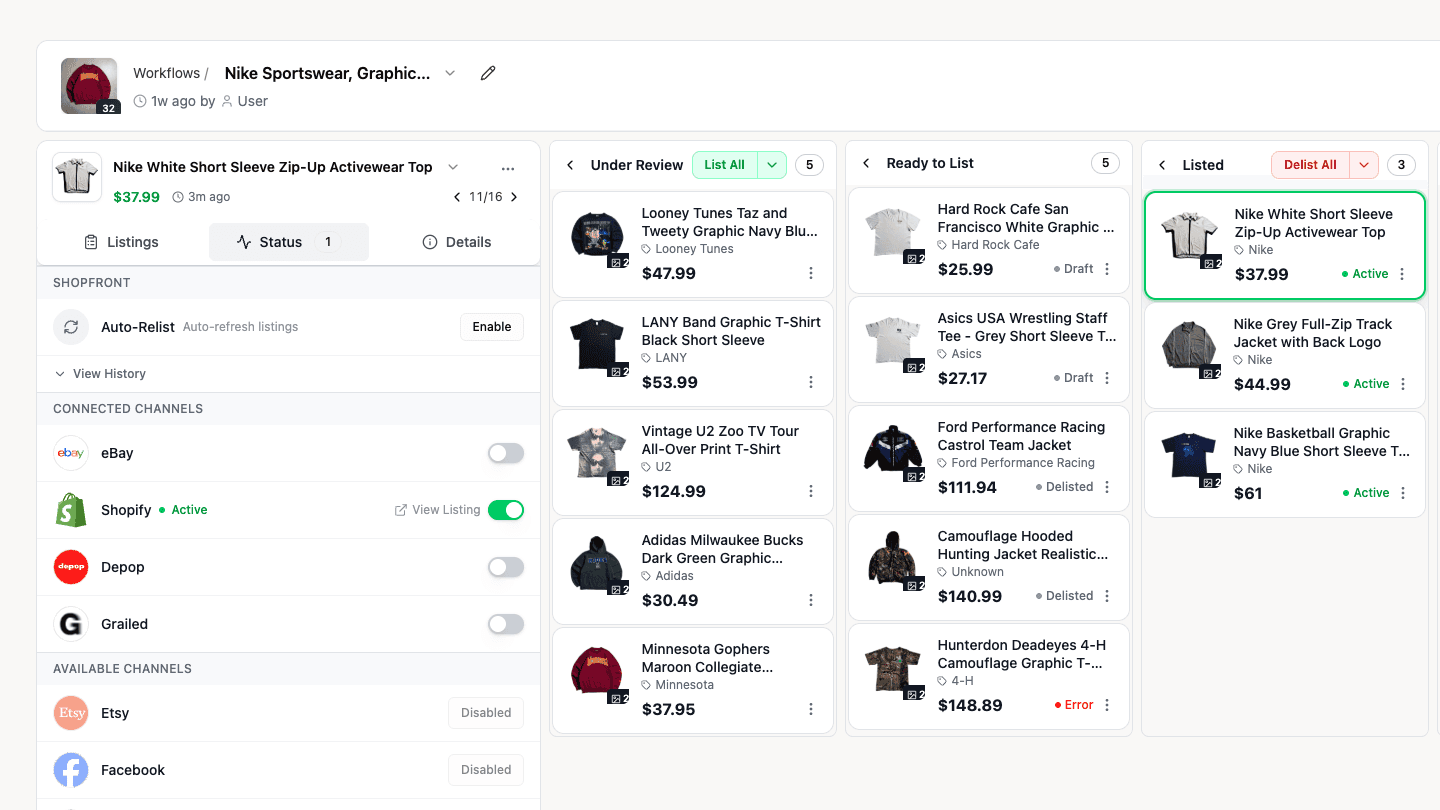
Task: Open options menu for Vintage U2 Zoo TV card
Action: point(811,492)
